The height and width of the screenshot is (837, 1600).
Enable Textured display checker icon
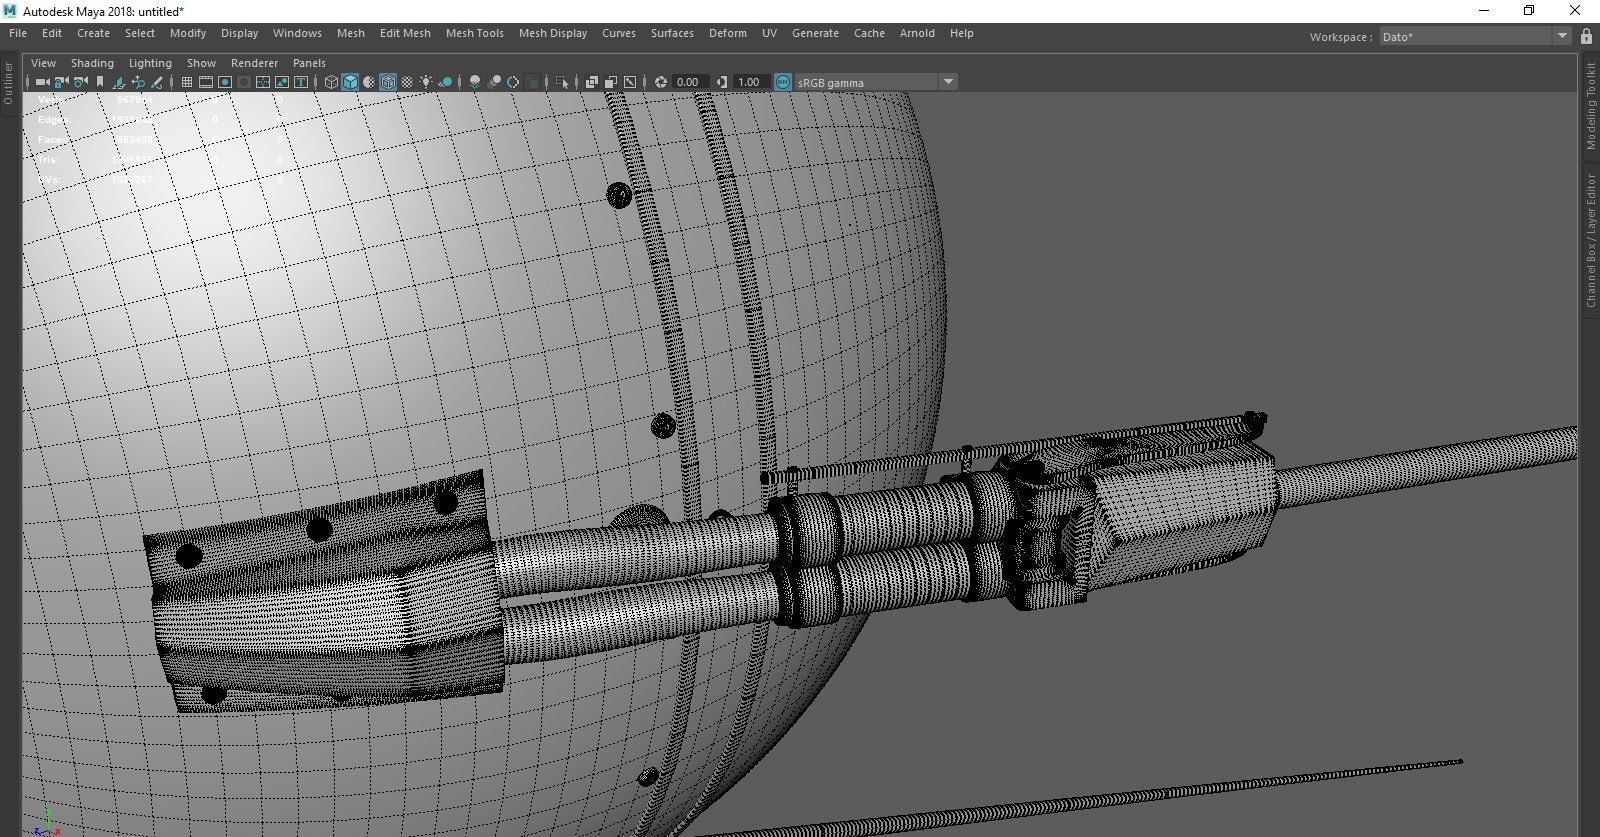coord(407,82)
